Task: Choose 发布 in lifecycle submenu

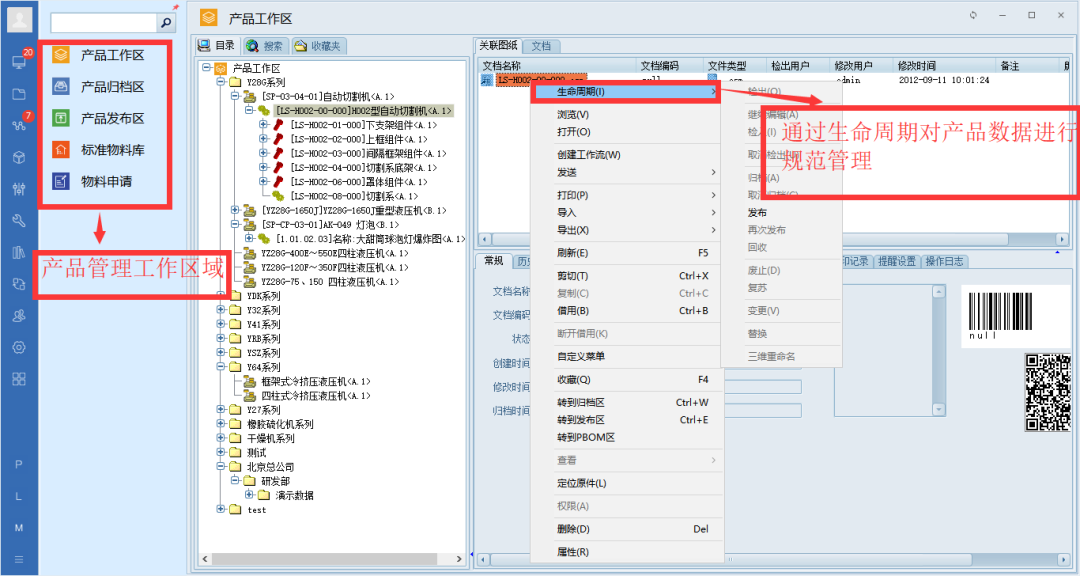Action: click(758, 213)
